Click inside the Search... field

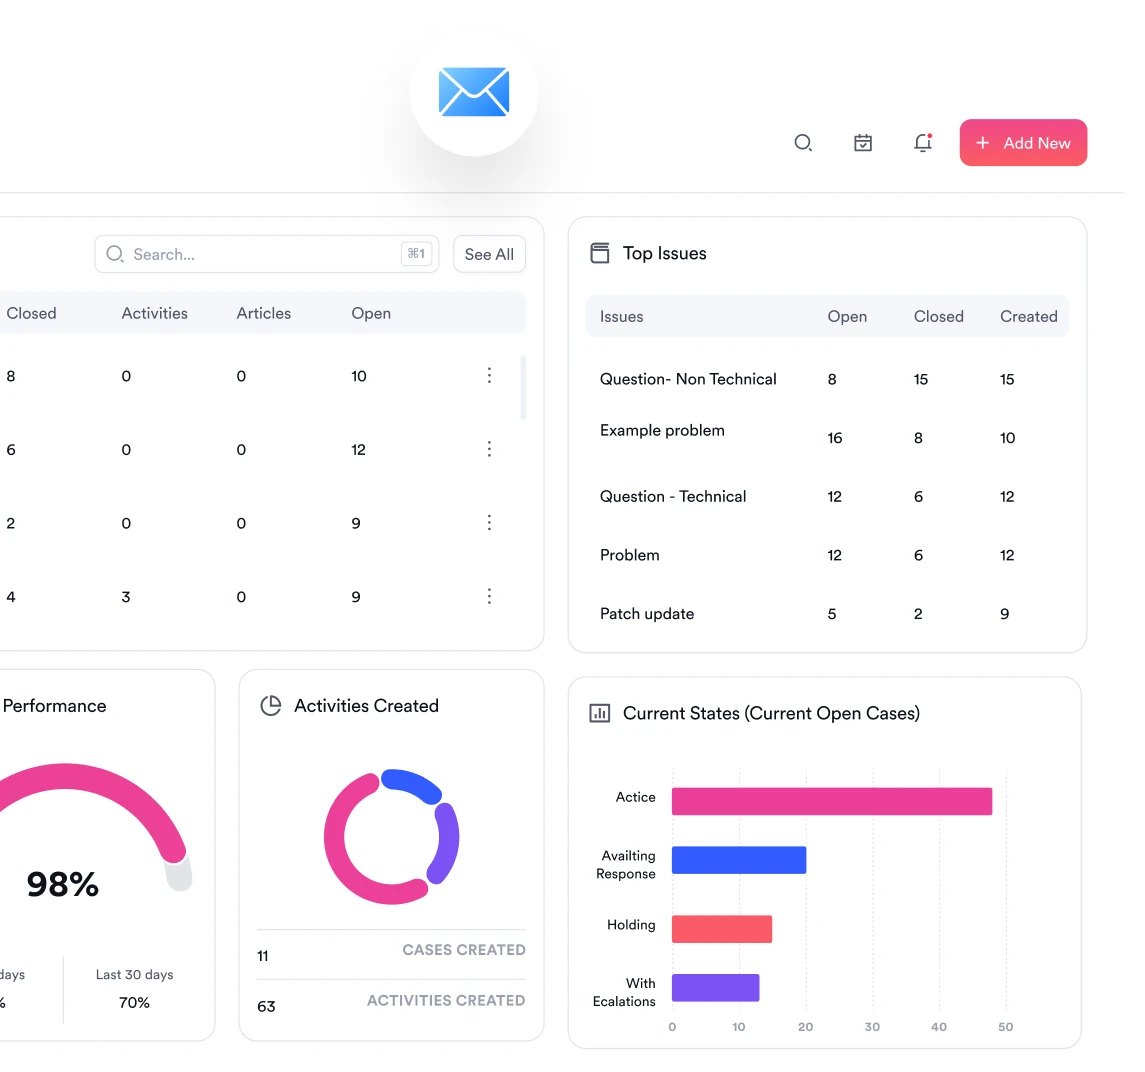tap(267, 254)
